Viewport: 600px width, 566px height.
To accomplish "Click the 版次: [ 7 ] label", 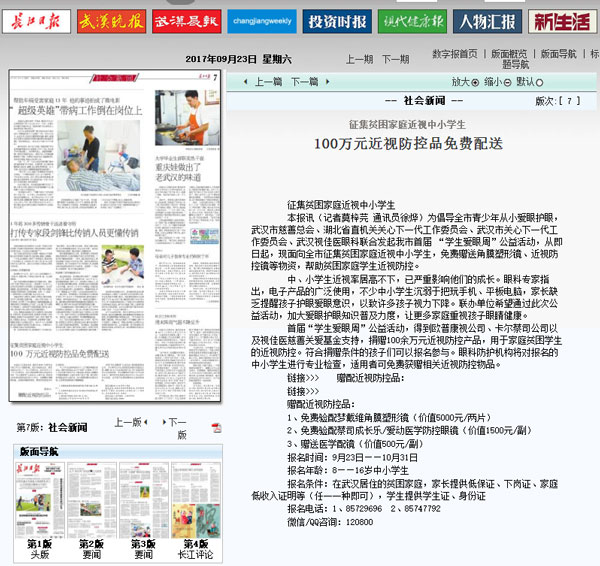I will (x=558, y=101).
